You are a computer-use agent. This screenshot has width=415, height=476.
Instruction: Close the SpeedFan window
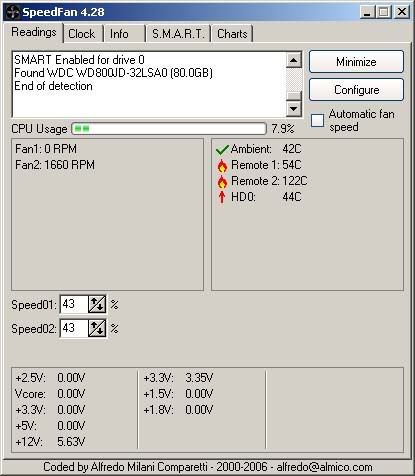(x=402, y=12)
